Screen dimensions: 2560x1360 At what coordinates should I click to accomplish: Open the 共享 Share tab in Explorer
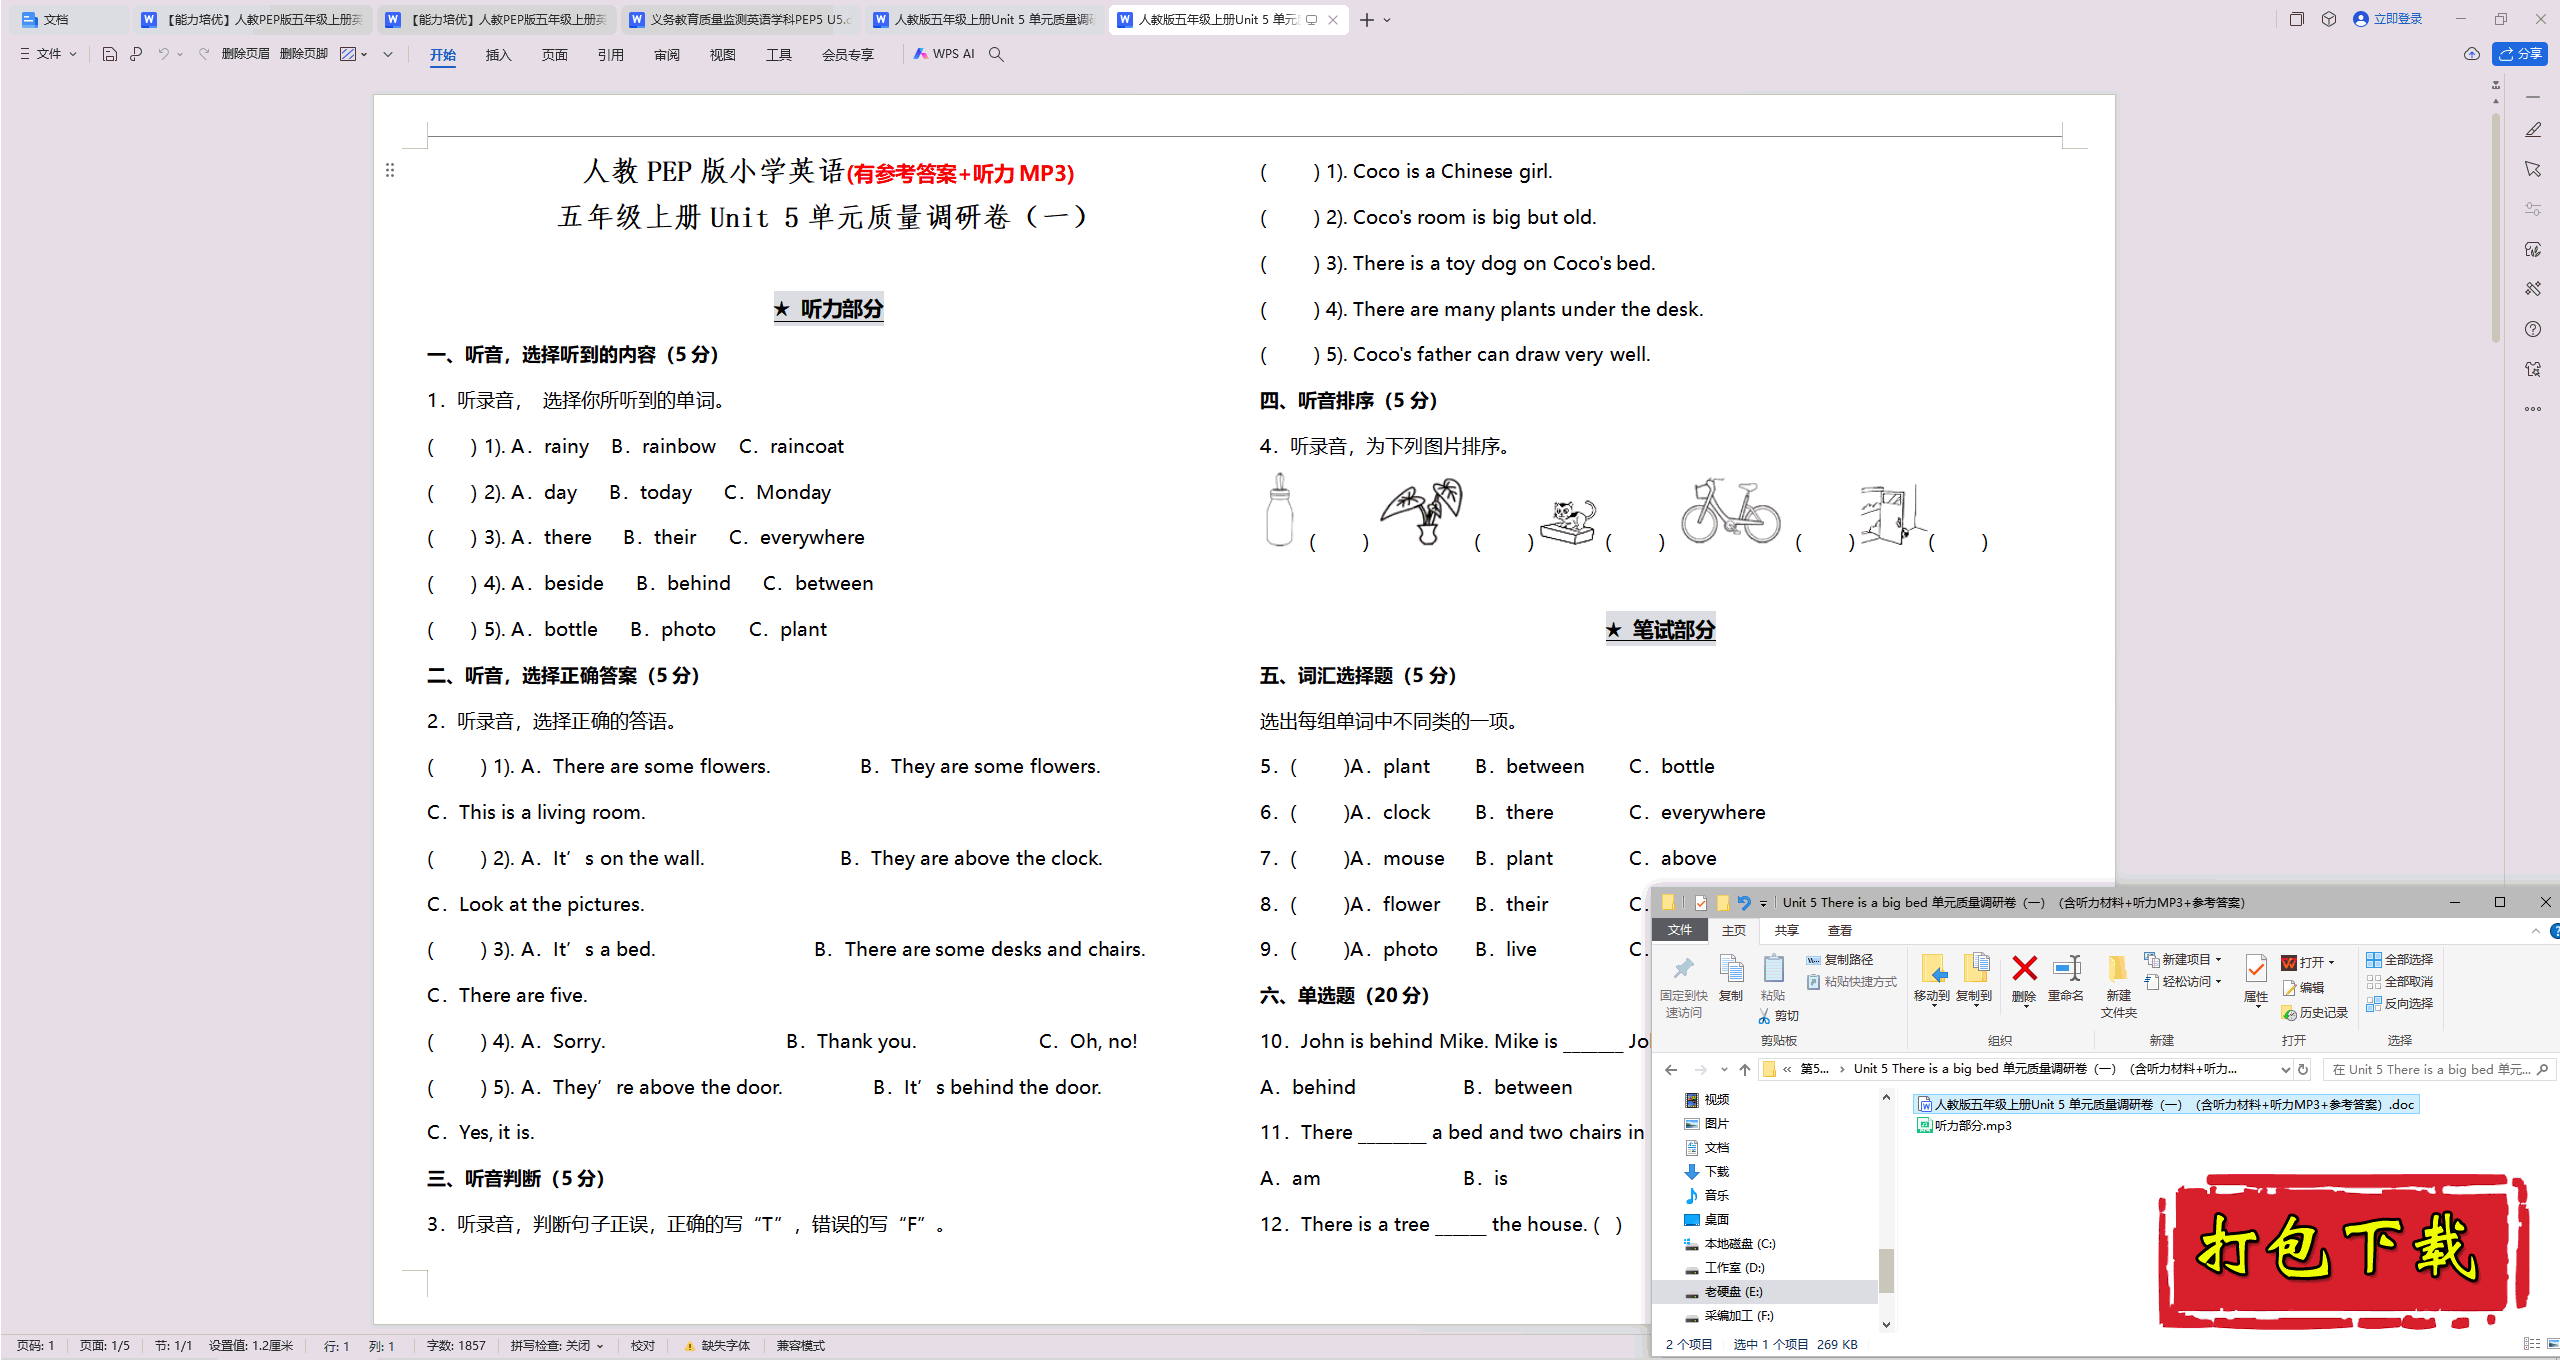tap(1786, 931)
